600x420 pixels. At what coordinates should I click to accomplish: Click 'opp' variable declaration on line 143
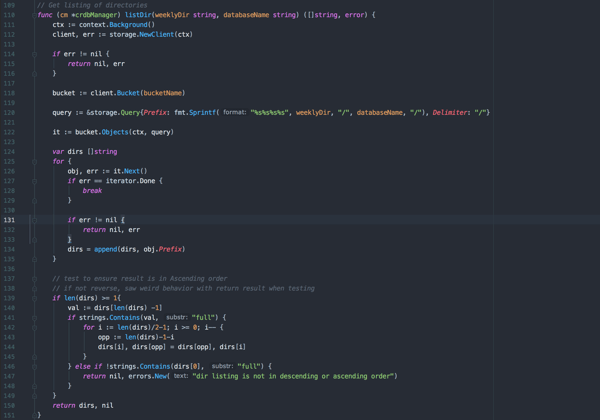point(103,337)
